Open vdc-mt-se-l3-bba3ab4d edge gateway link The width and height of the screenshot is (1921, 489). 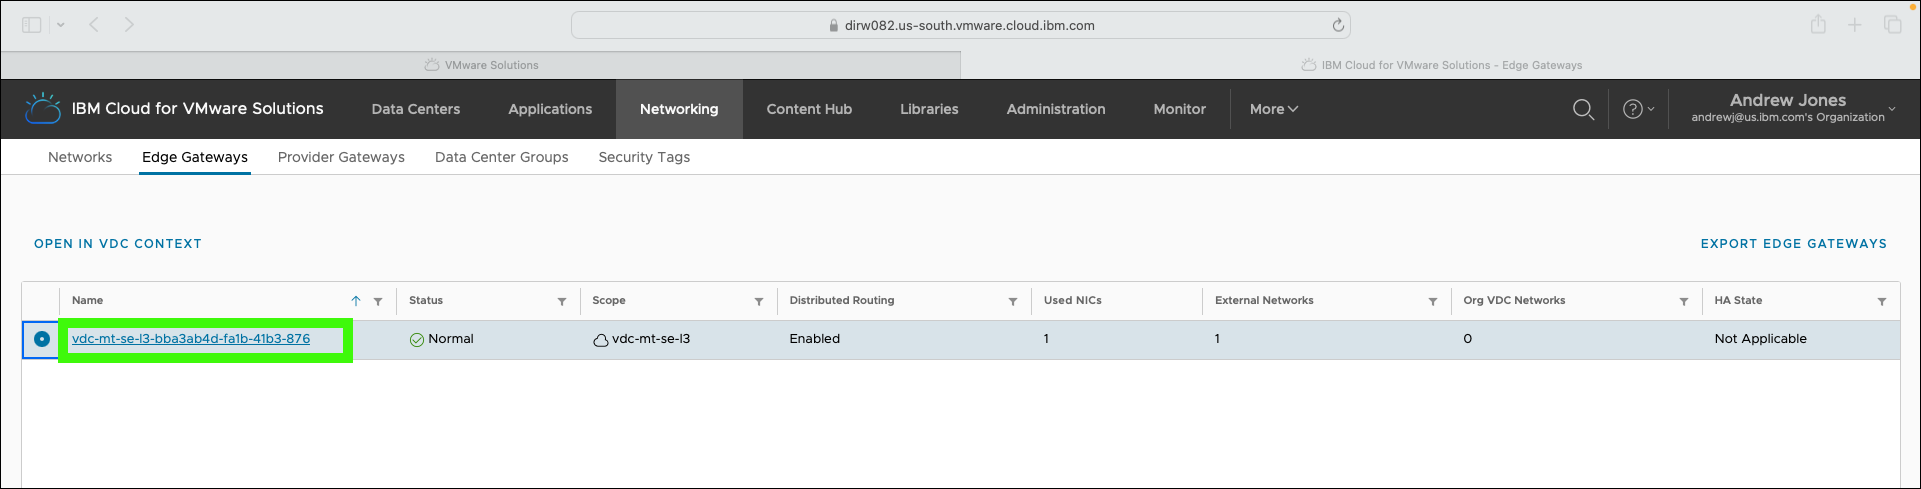tap(191, 339)
